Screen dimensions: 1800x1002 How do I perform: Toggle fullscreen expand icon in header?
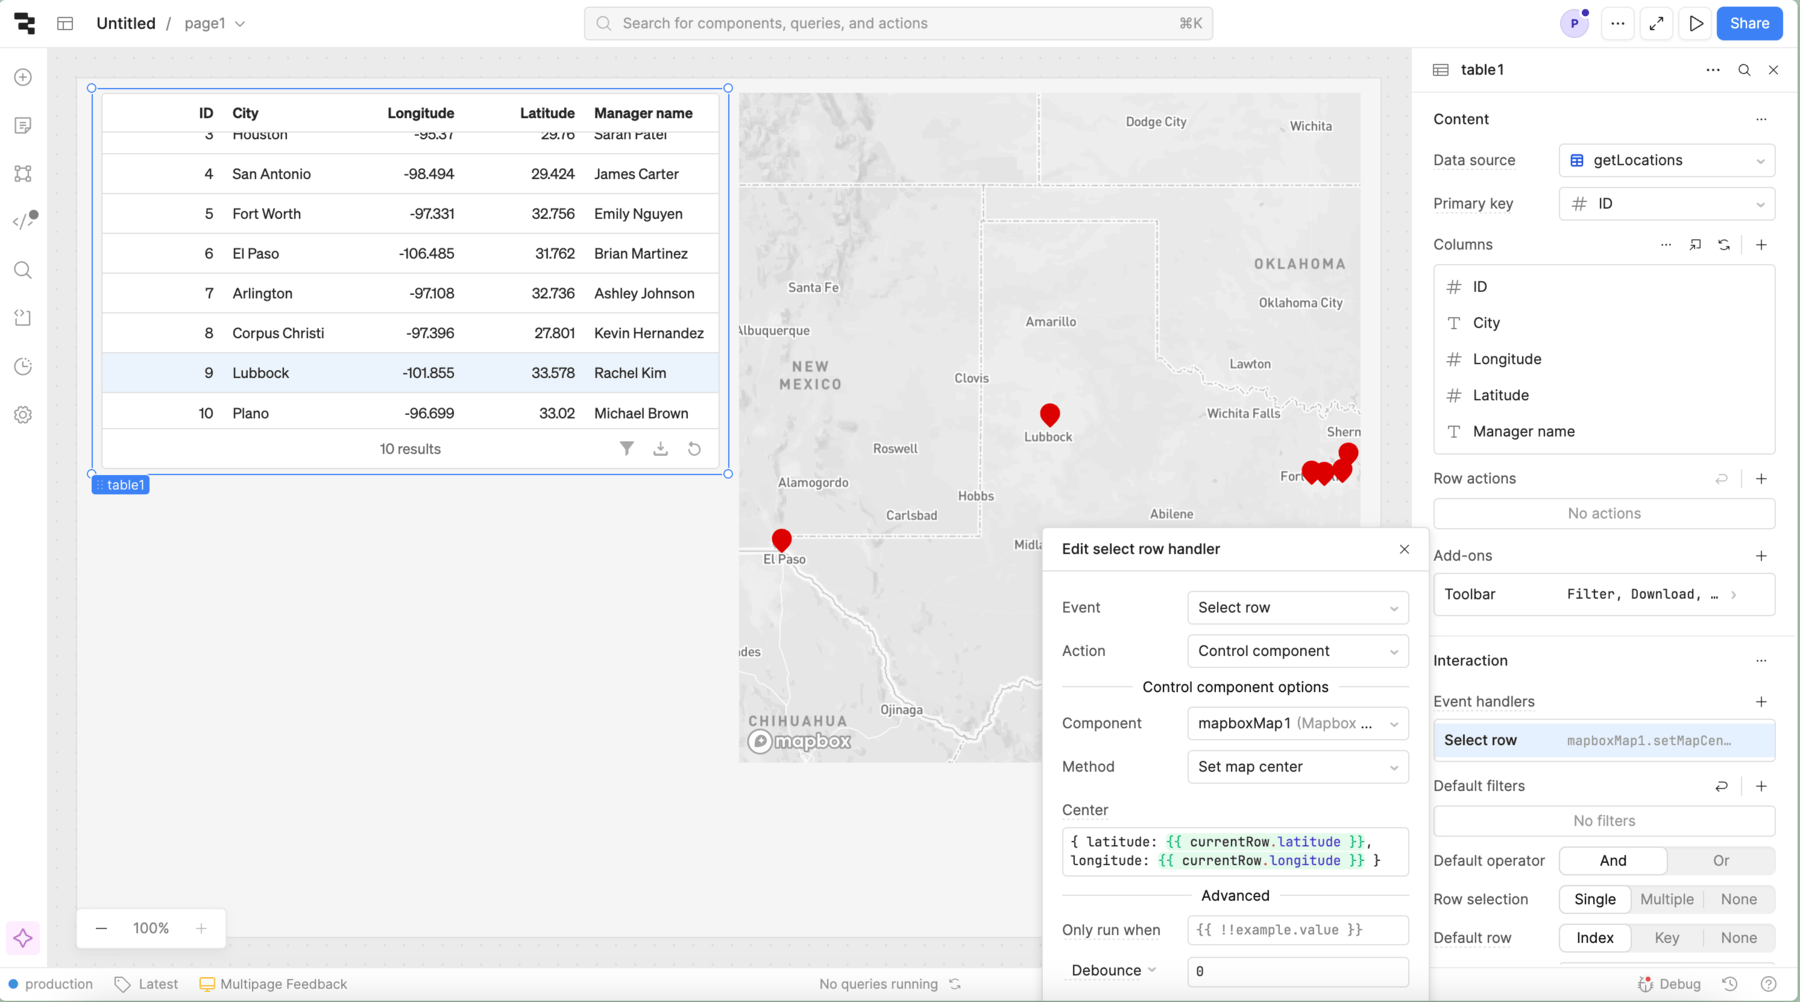pyautogui.click(x=1656, y=23)
